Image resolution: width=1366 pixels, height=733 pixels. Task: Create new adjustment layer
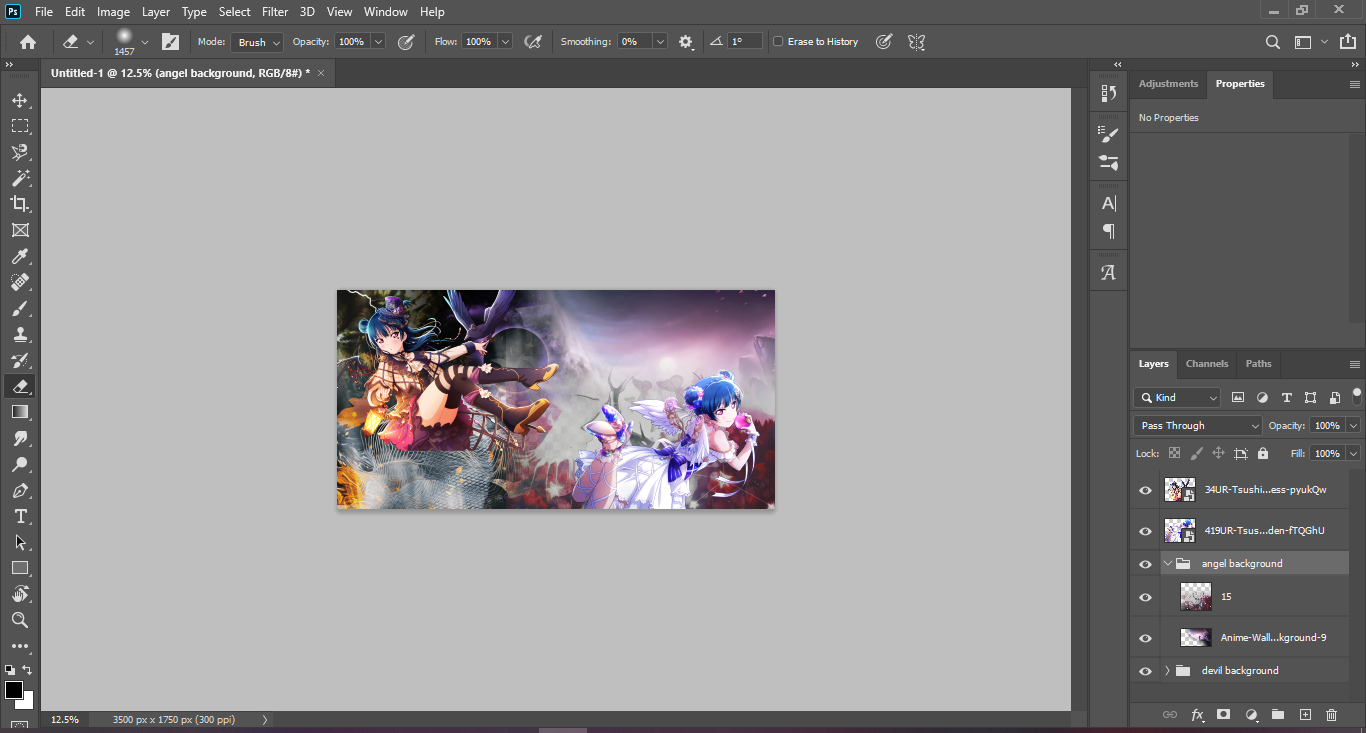1250,715
